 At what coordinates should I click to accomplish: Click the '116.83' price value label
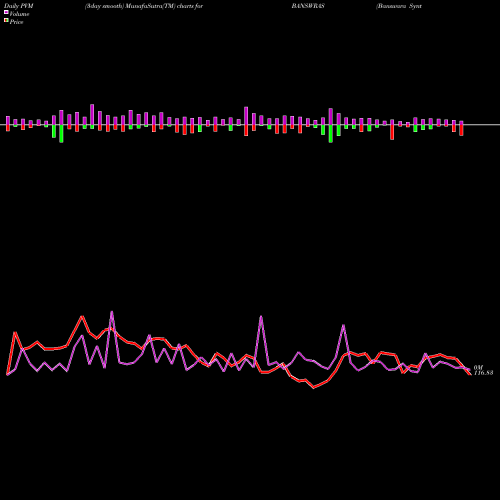point(483,373)
